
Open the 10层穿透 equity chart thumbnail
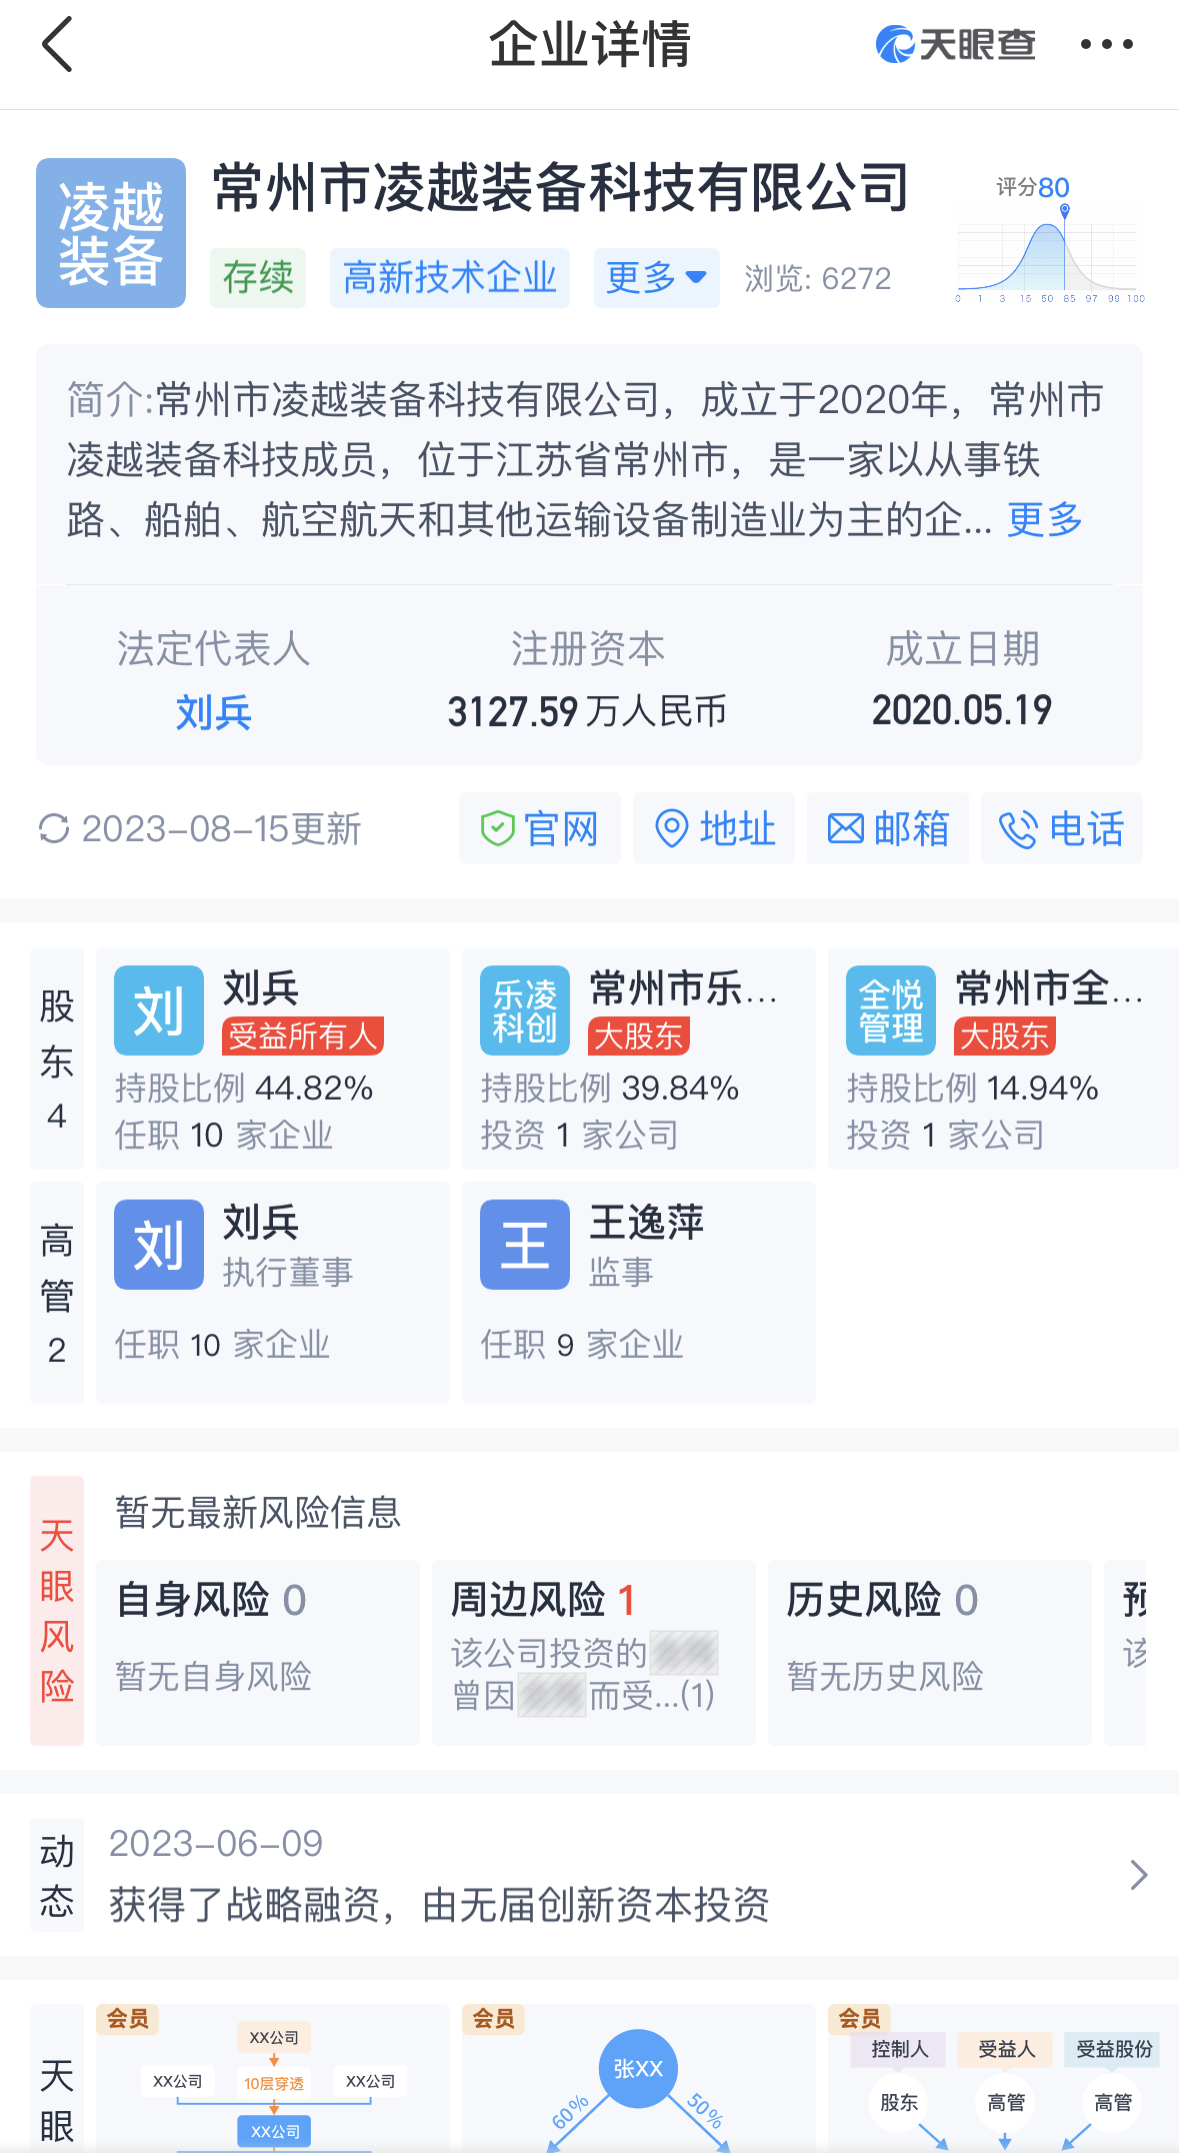pos(273,2078)
